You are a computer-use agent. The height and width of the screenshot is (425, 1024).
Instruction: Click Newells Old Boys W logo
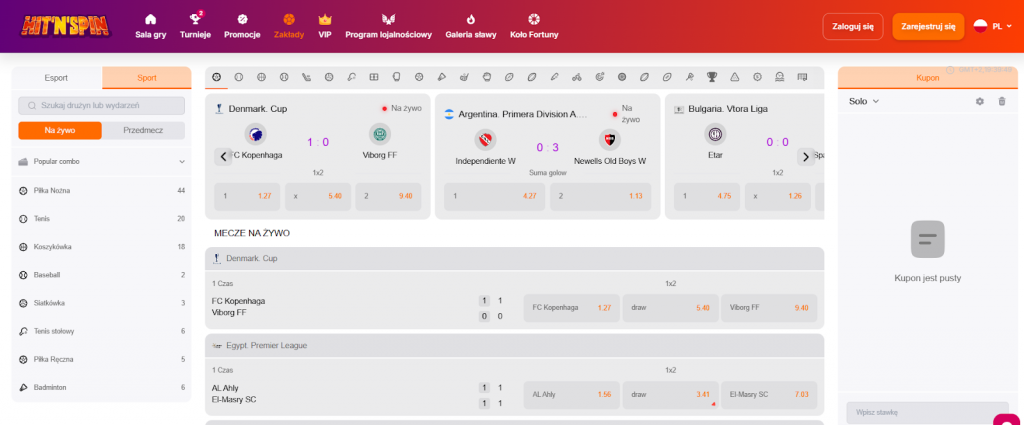click(609, 139)
